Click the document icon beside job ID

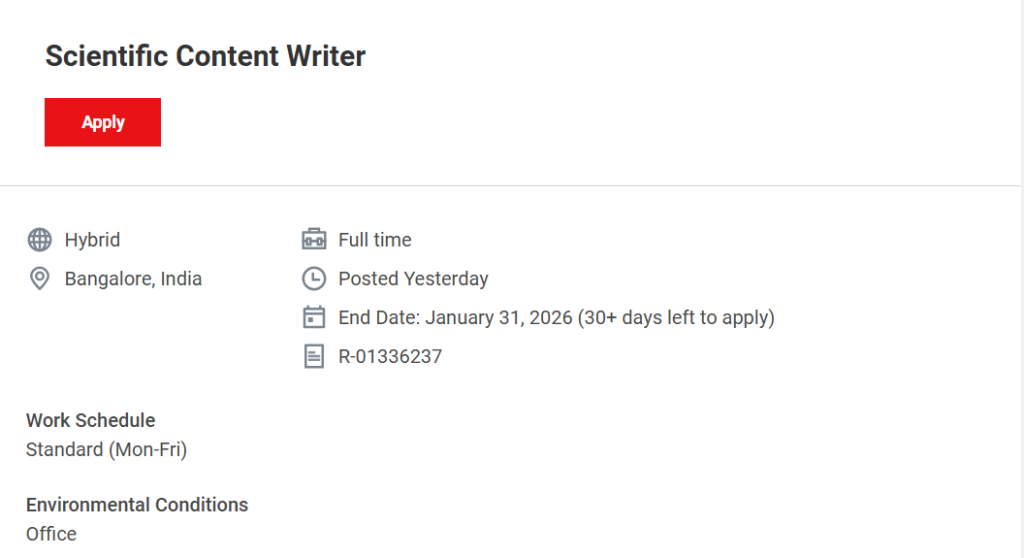pyautogui.click(x=314, y=356)
